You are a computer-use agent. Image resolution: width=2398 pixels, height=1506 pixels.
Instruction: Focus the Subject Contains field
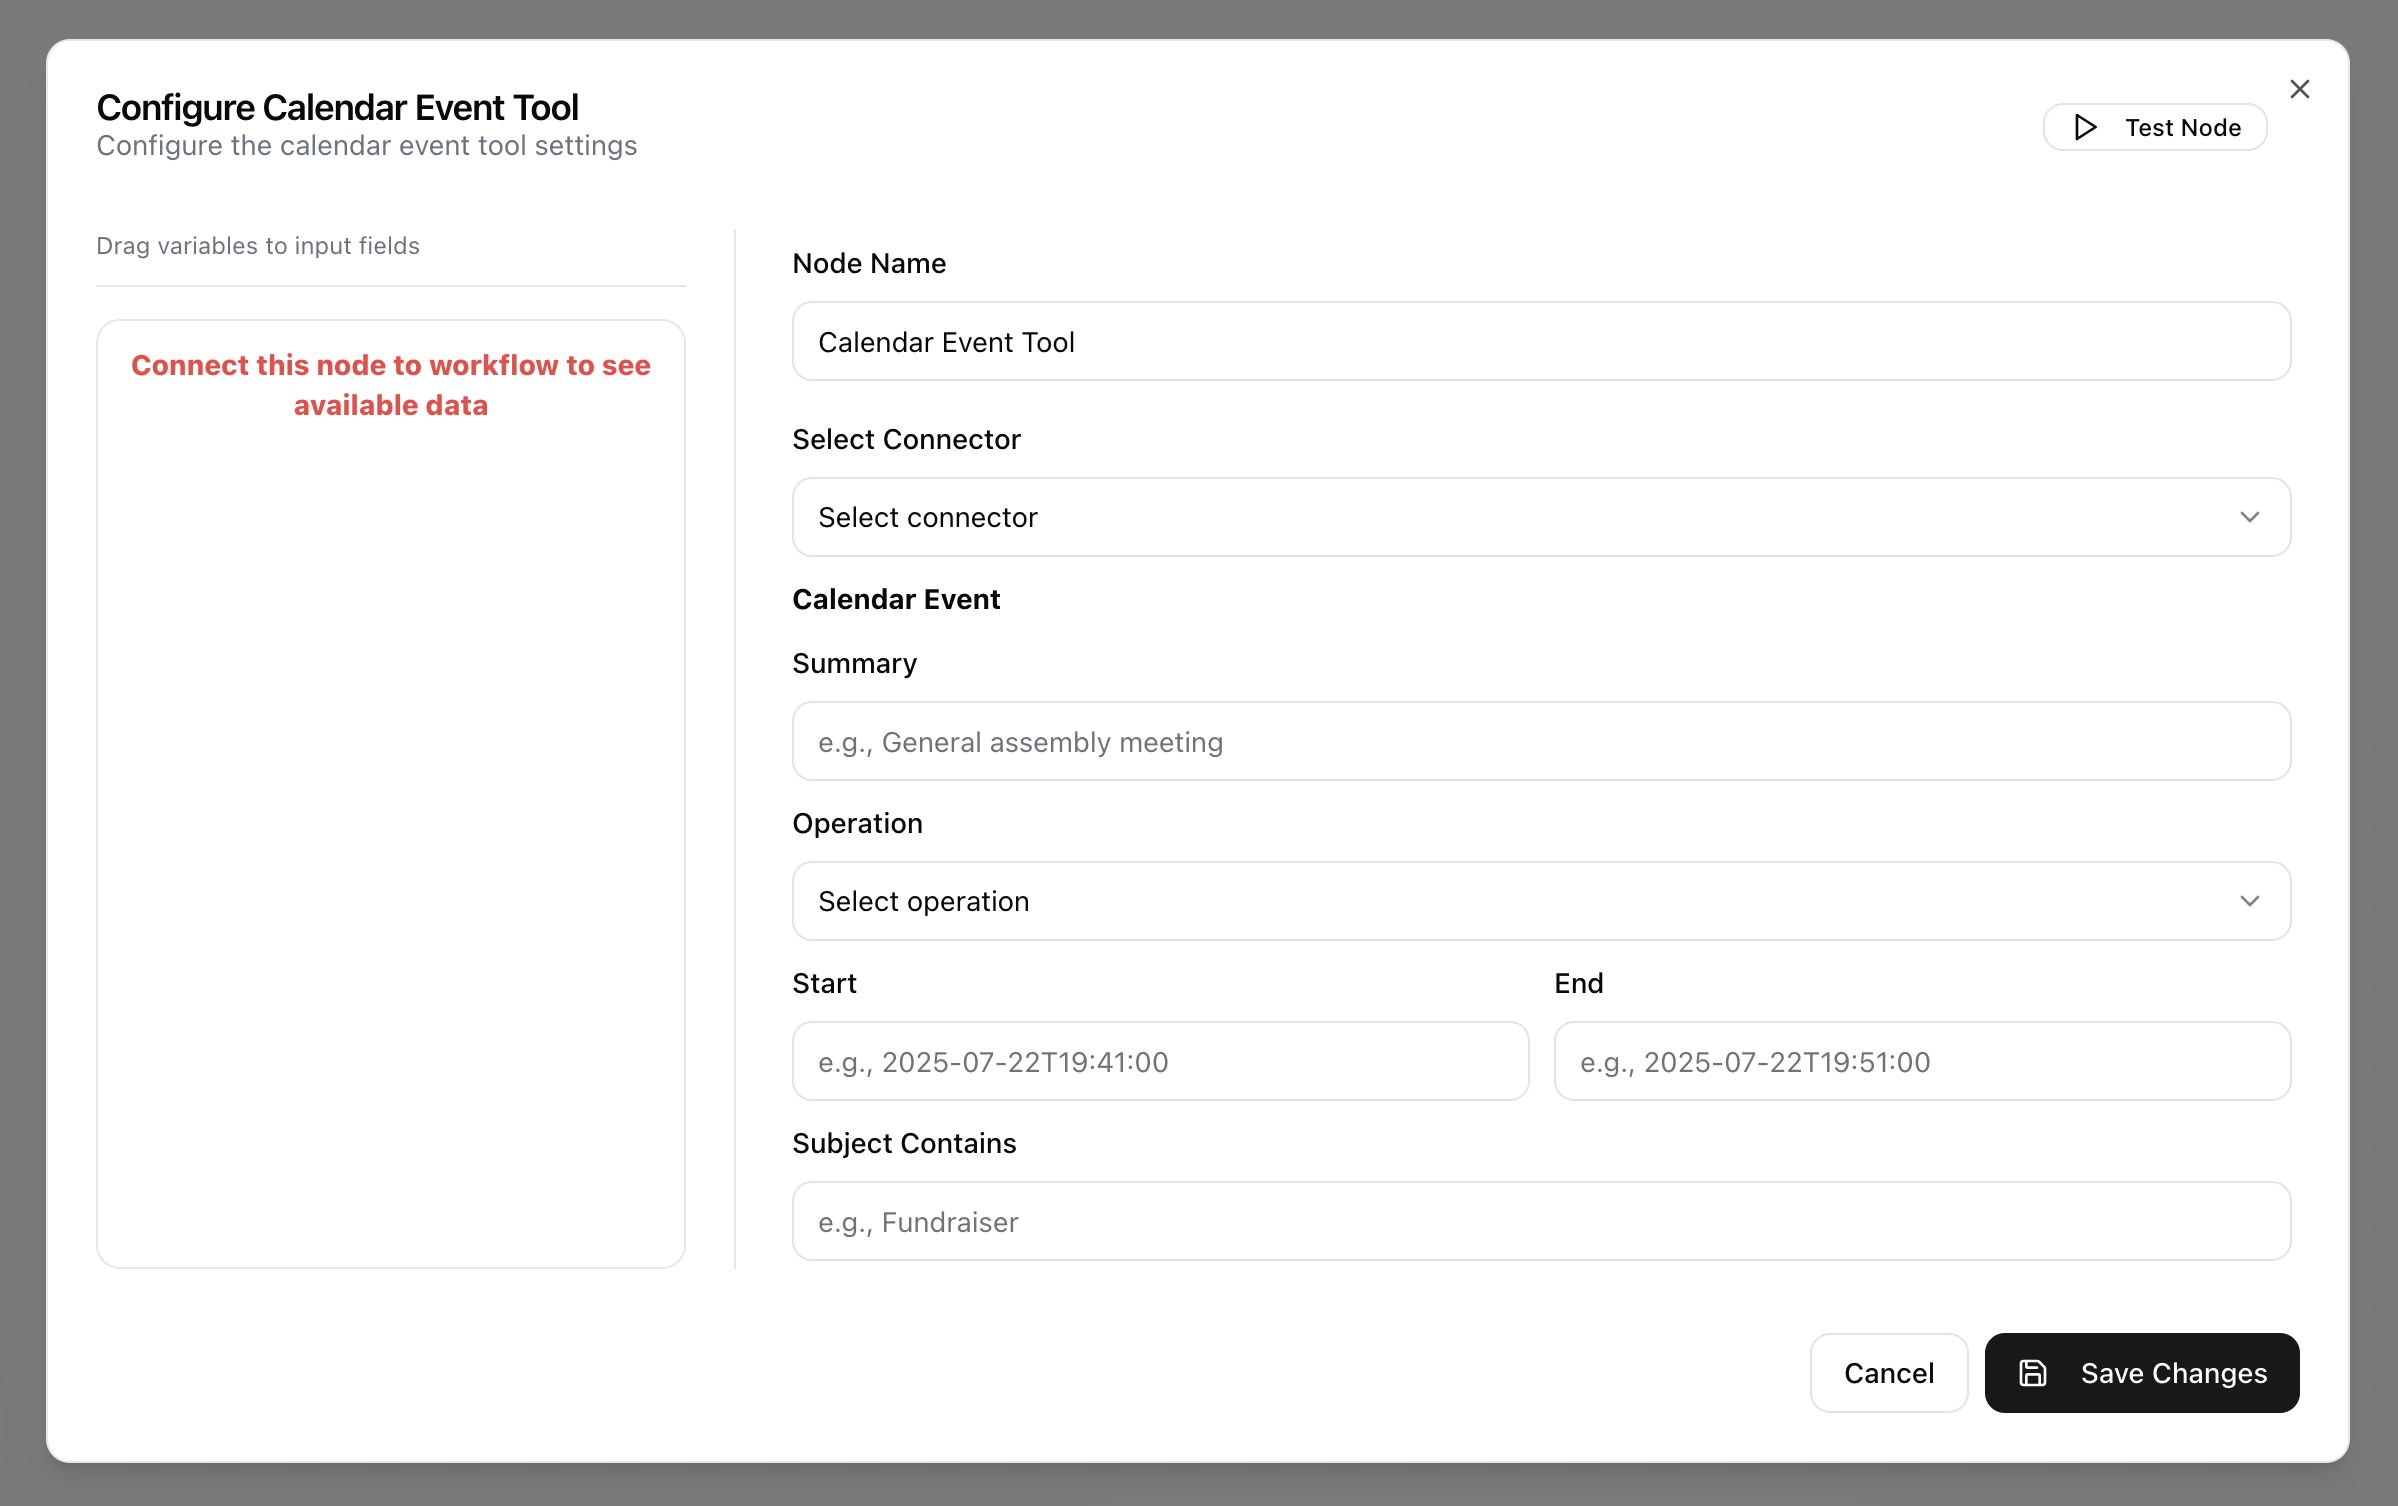tap(1540, 1222)
